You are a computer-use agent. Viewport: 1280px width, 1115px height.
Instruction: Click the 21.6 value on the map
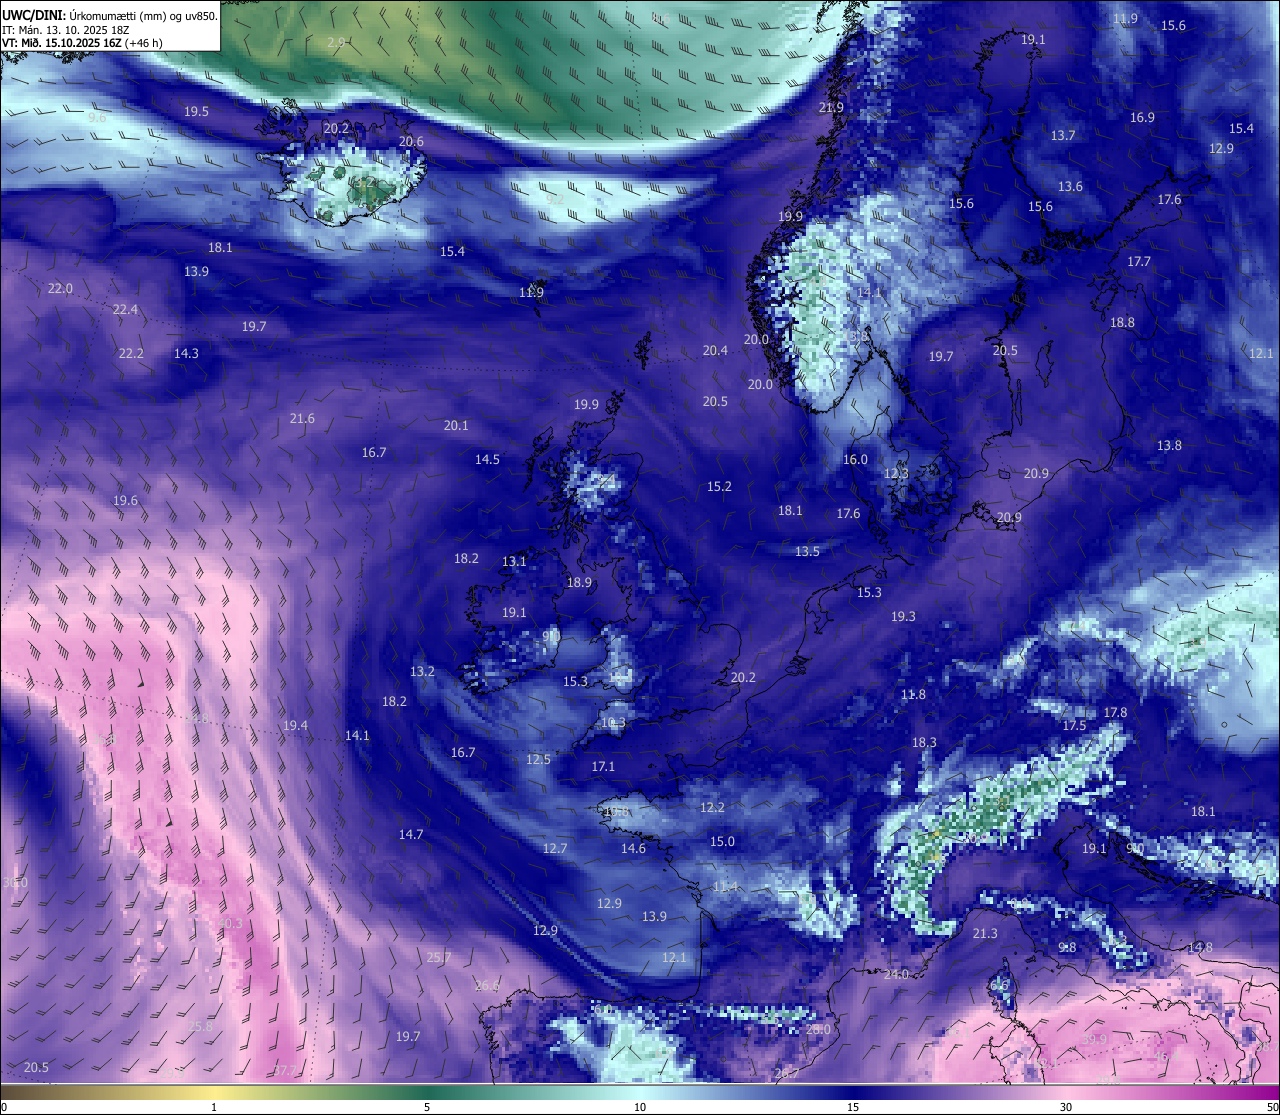(302, 419)
